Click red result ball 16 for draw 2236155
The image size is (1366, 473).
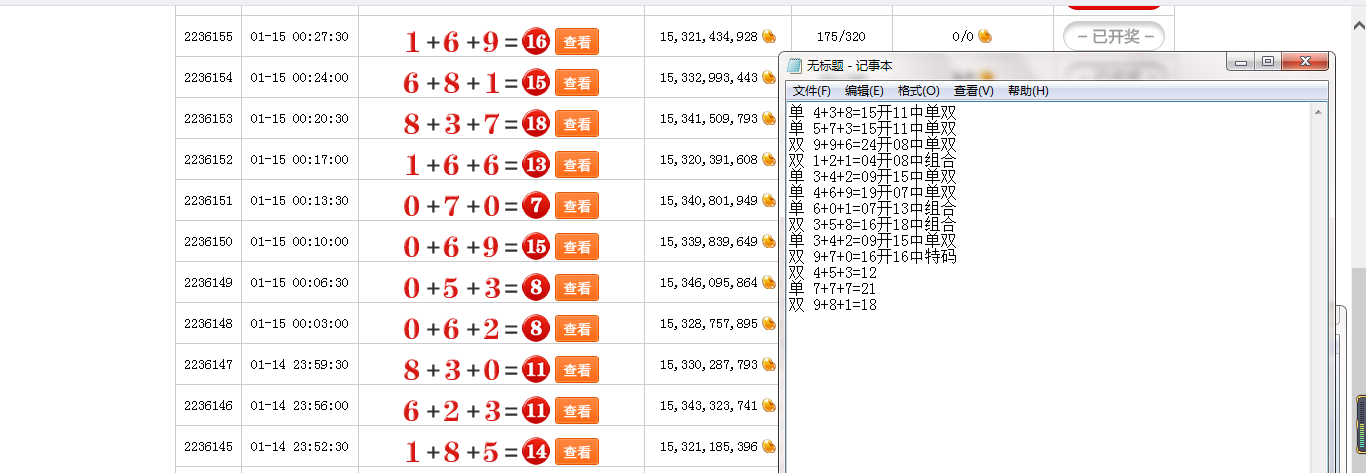coord(536,41)
